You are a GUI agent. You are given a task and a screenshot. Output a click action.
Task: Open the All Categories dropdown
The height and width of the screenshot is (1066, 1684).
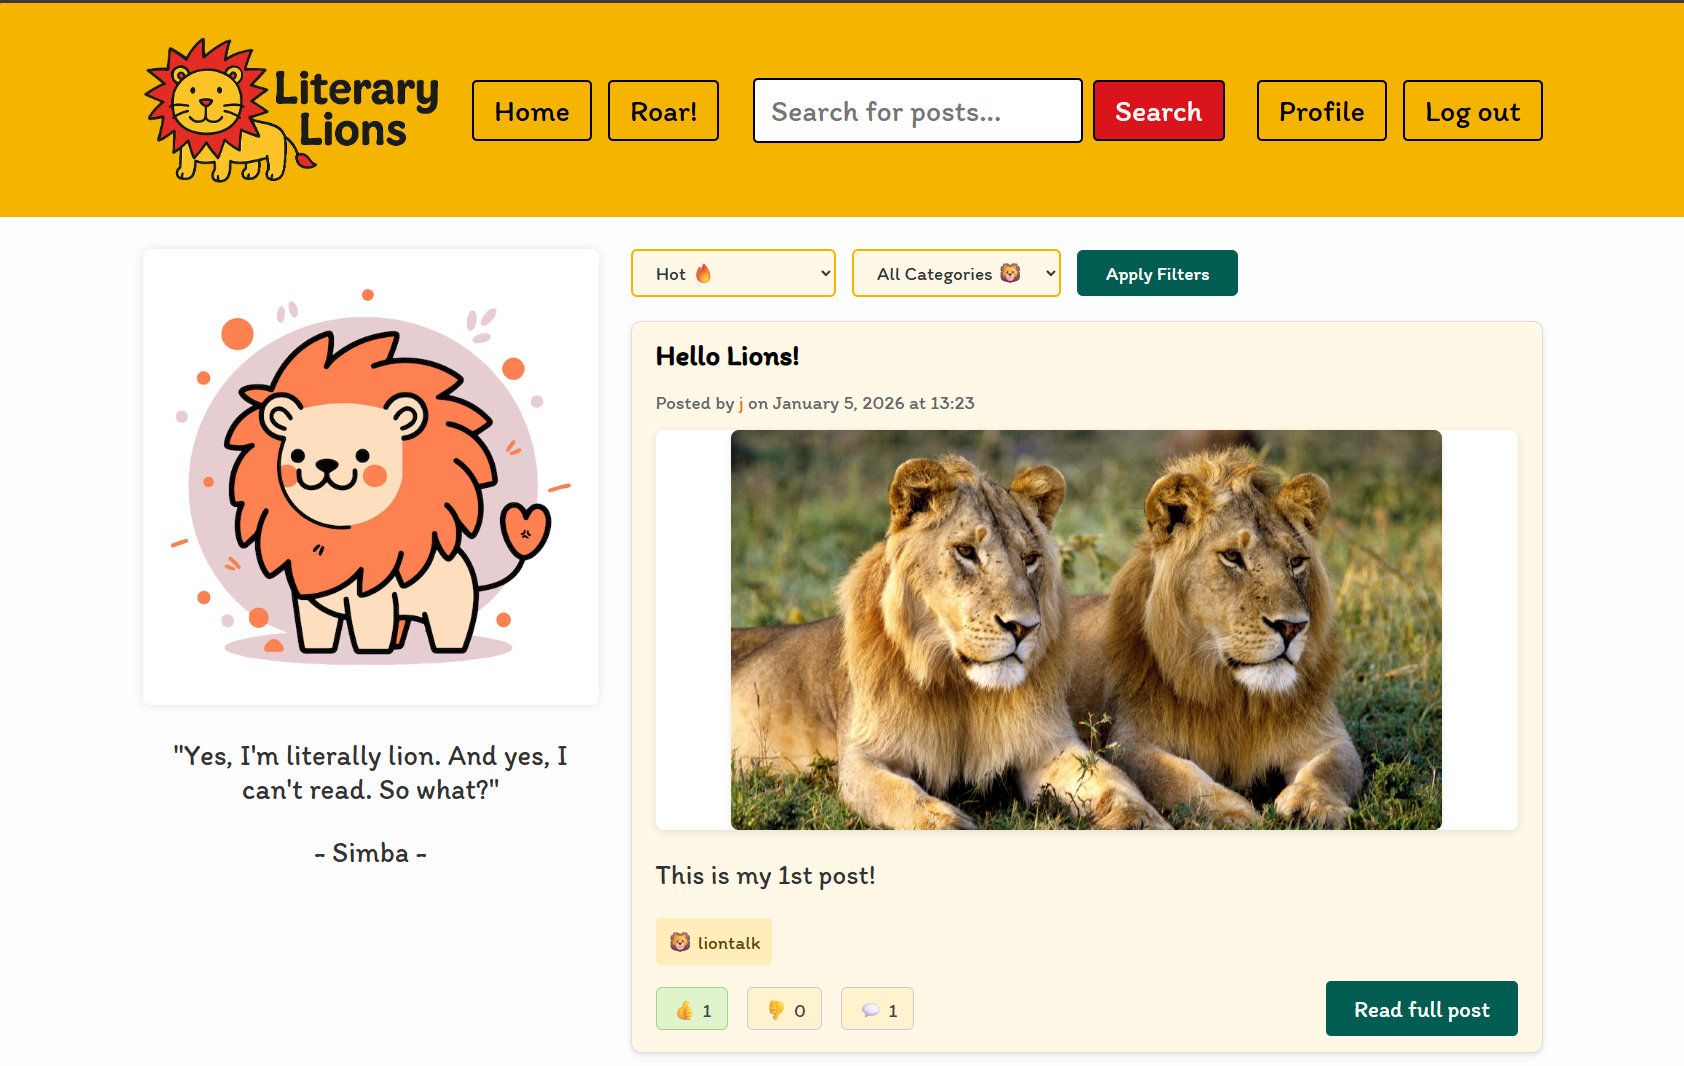(955, 272)
